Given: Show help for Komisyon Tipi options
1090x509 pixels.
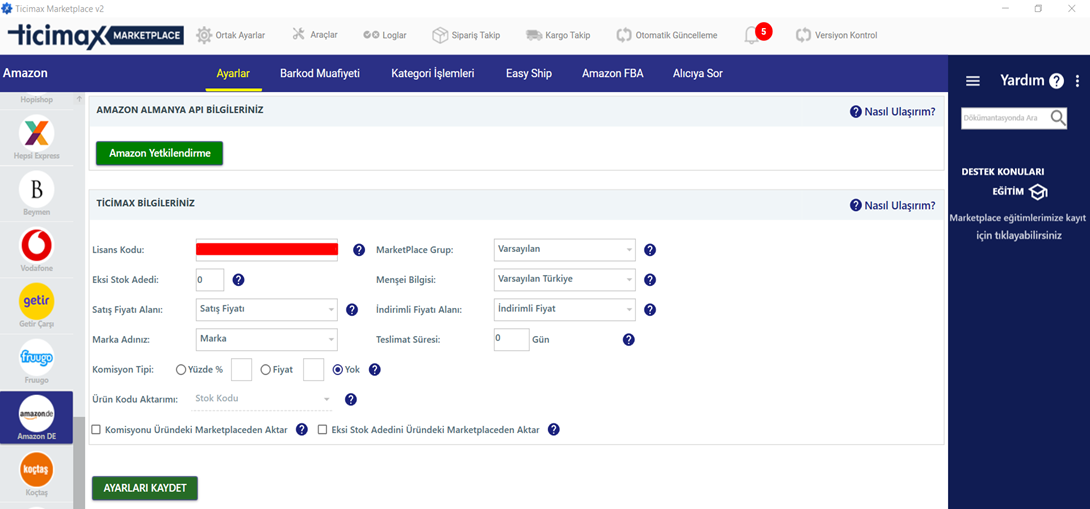Looking at the screenshot, I should (x=374, y=369).
